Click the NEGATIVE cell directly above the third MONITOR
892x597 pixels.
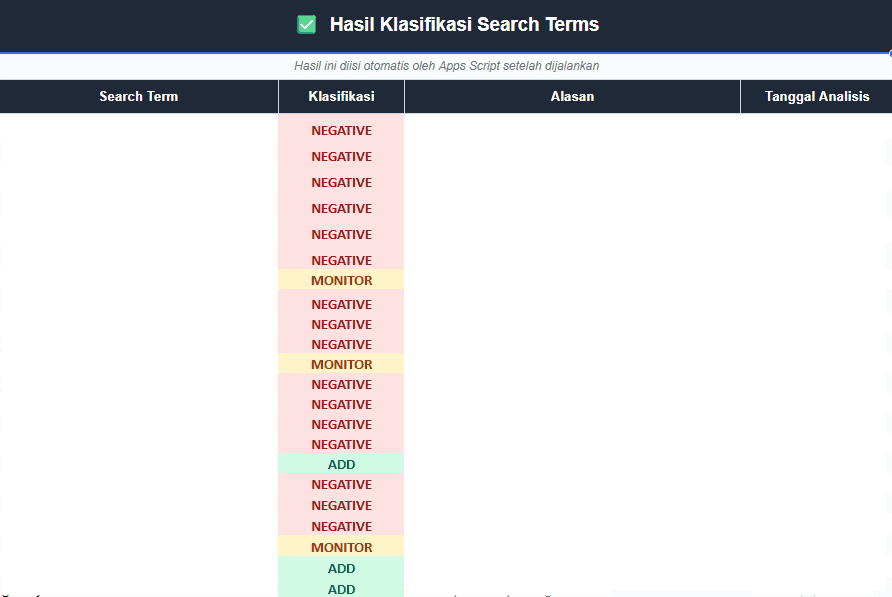(341, 526)
